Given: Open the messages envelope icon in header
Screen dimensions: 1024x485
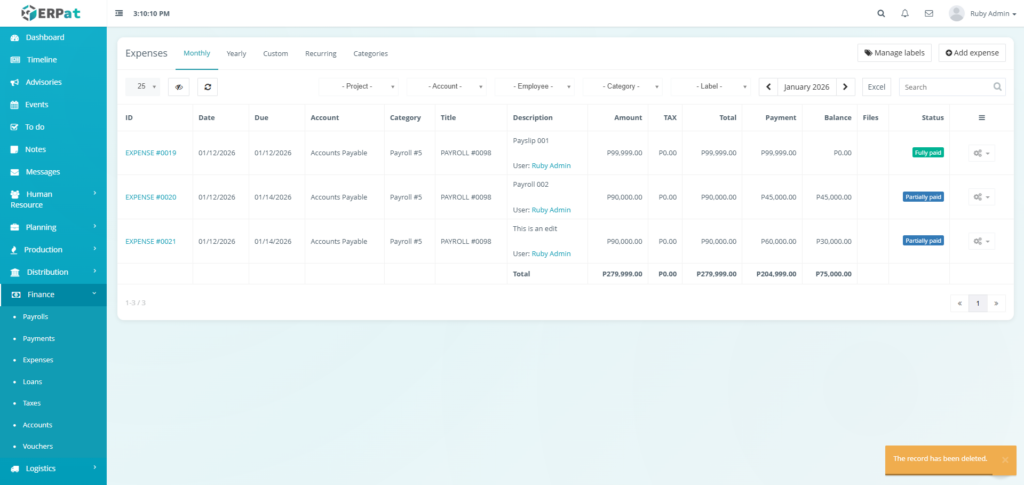Looking at the screenshot, I should [929, 14].
